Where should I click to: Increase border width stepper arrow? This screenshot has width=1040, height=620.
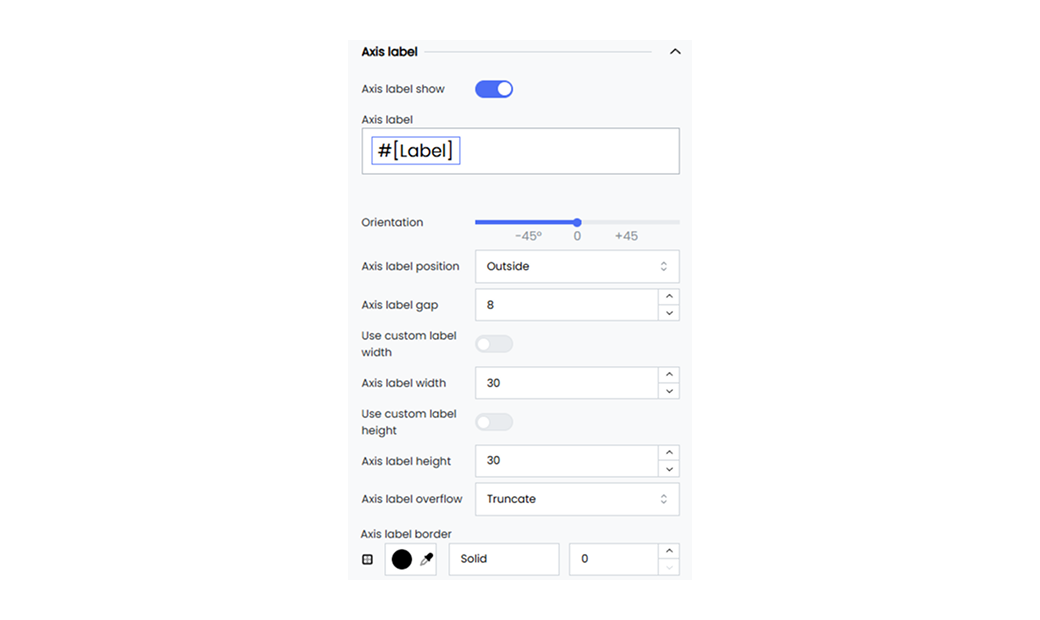[669, 551]
